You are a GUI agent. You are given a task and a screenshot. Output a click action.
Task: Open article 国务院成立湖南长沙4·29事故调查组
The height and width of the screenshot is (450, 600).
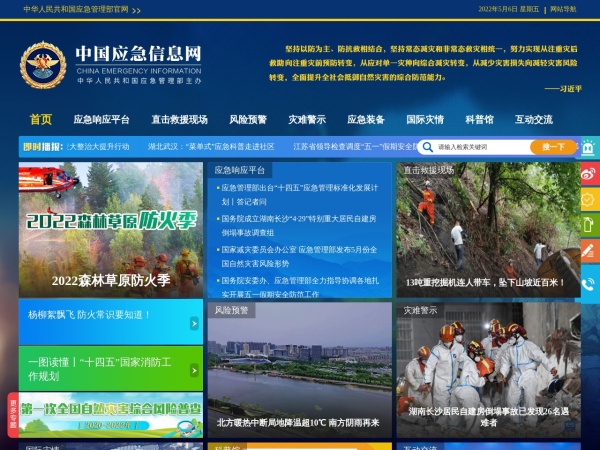tap(298, 225)
